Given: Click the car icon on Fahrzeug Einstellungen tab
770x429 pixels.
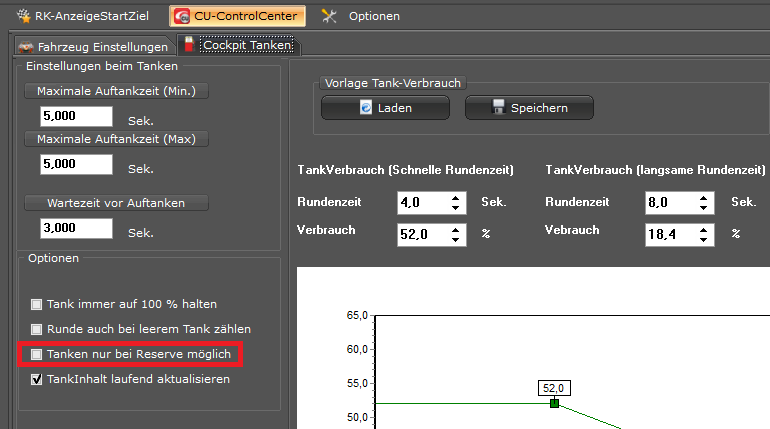Looking at the screenshot, I should point(26,47).
